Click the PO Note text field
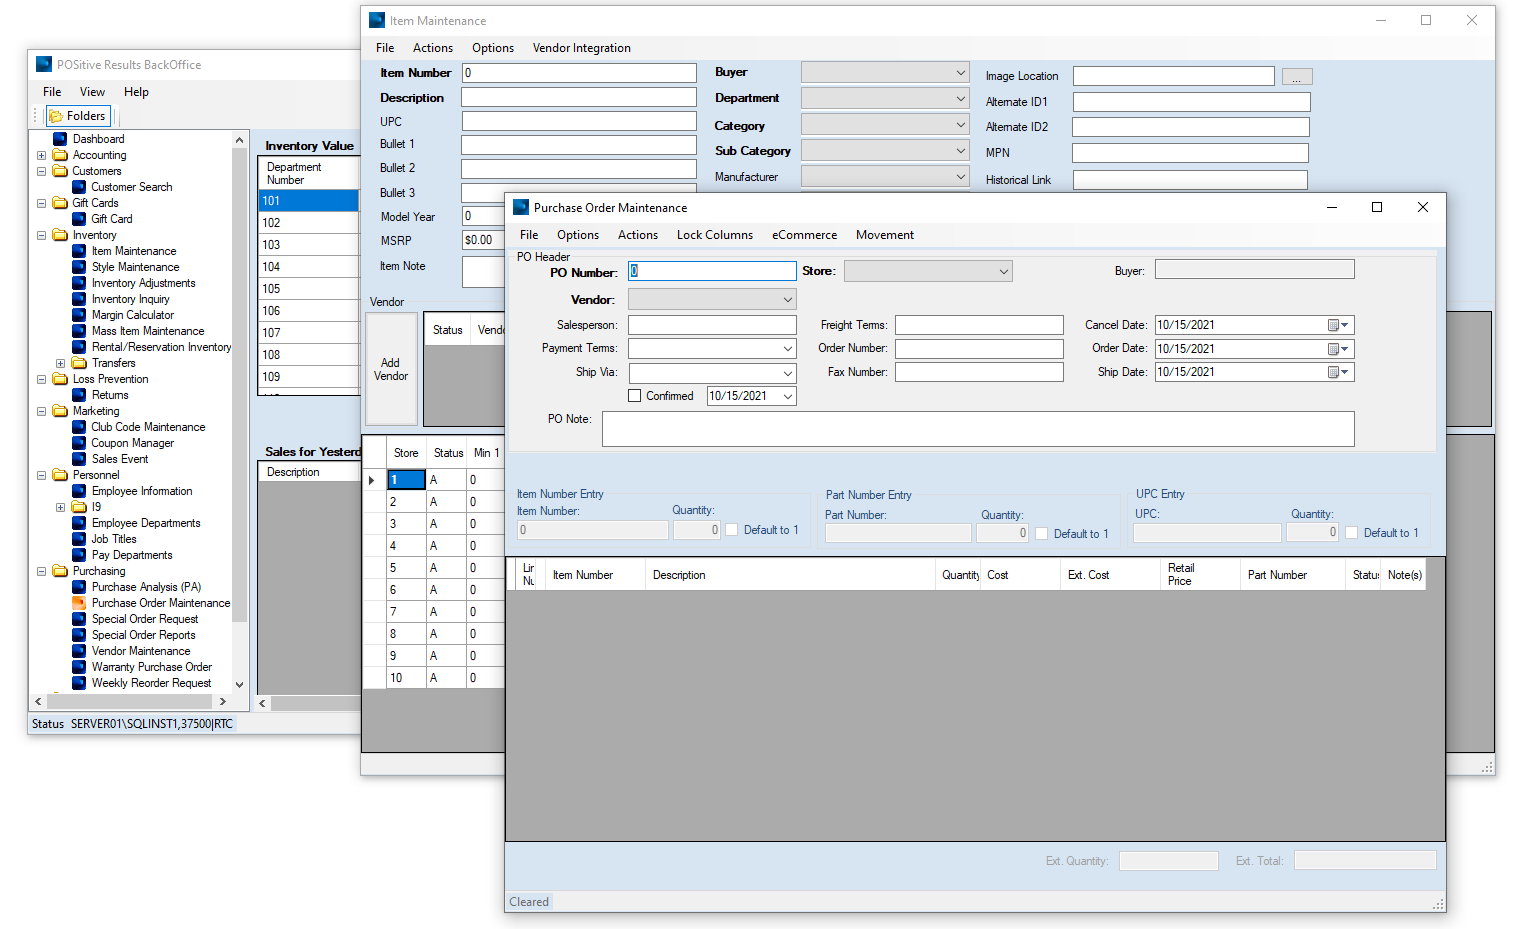 click(977, 429)
